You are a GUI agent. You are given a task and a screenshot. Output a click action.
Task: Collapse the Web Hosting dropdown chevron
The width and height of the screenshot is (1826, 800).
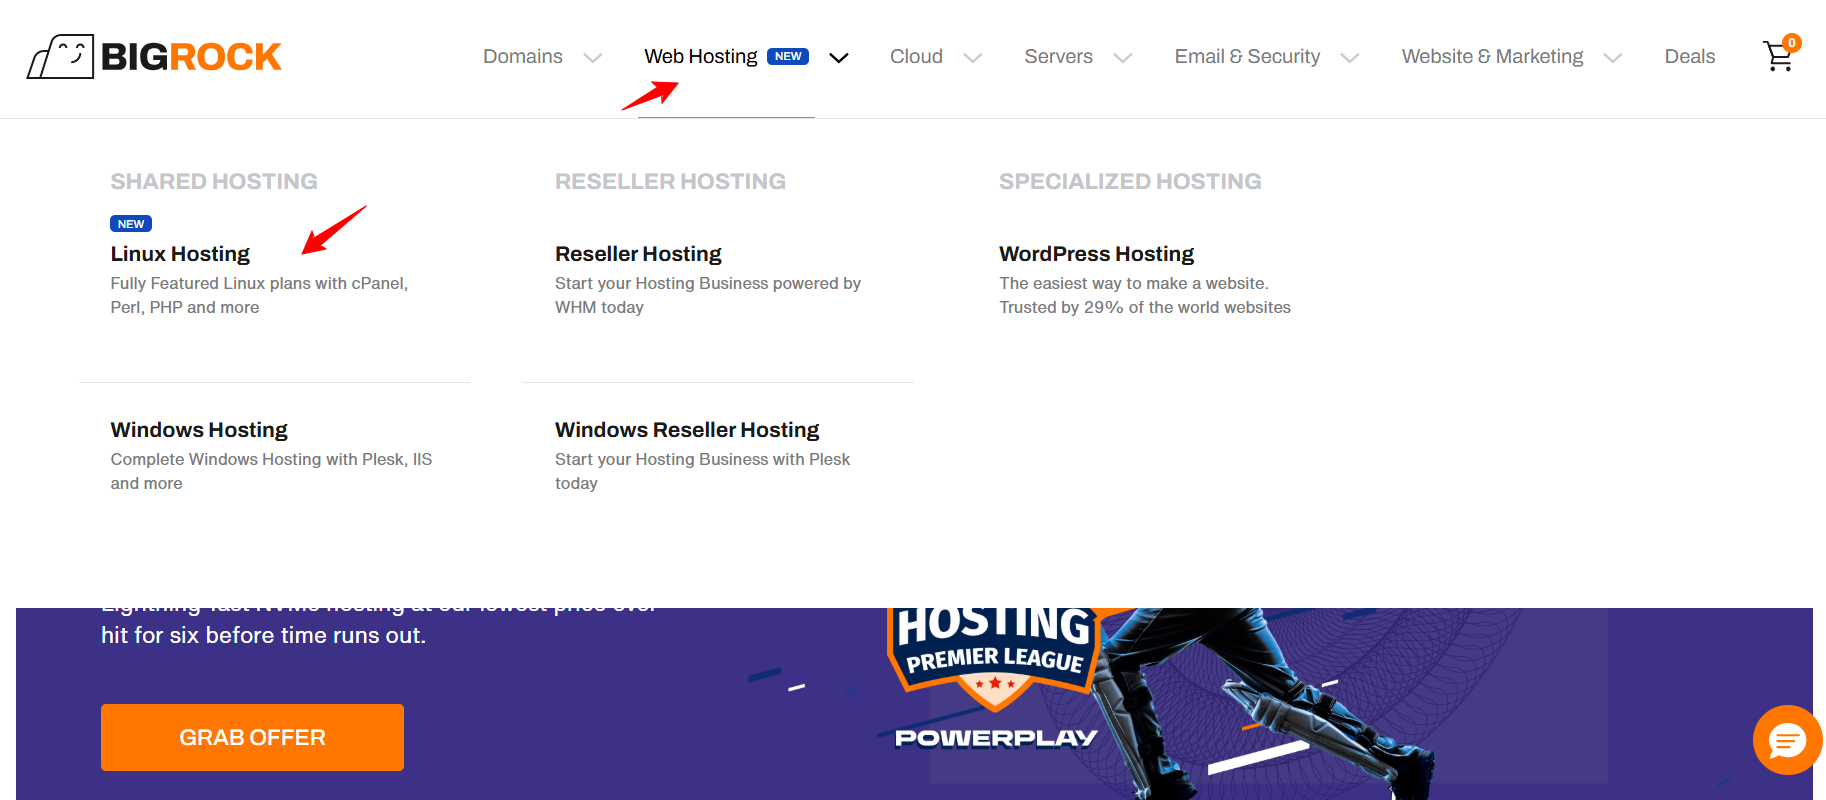[x=838, y=58]
